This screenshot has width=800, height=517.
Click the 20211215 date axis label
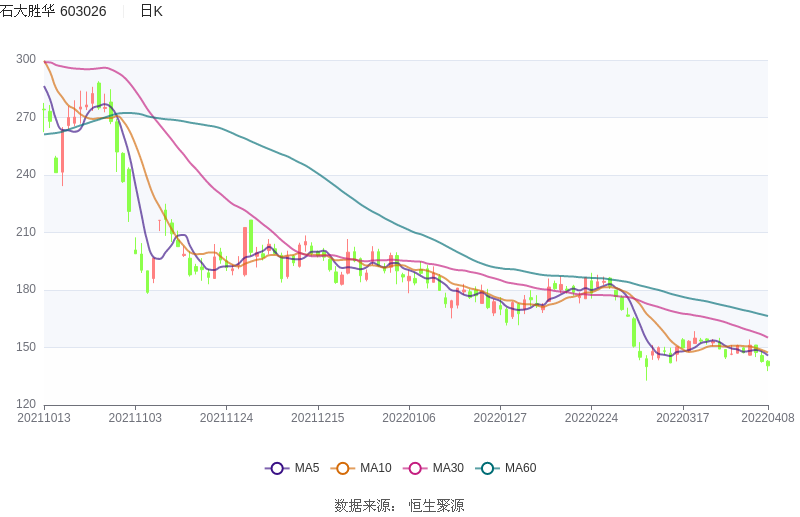click(318, 418)
